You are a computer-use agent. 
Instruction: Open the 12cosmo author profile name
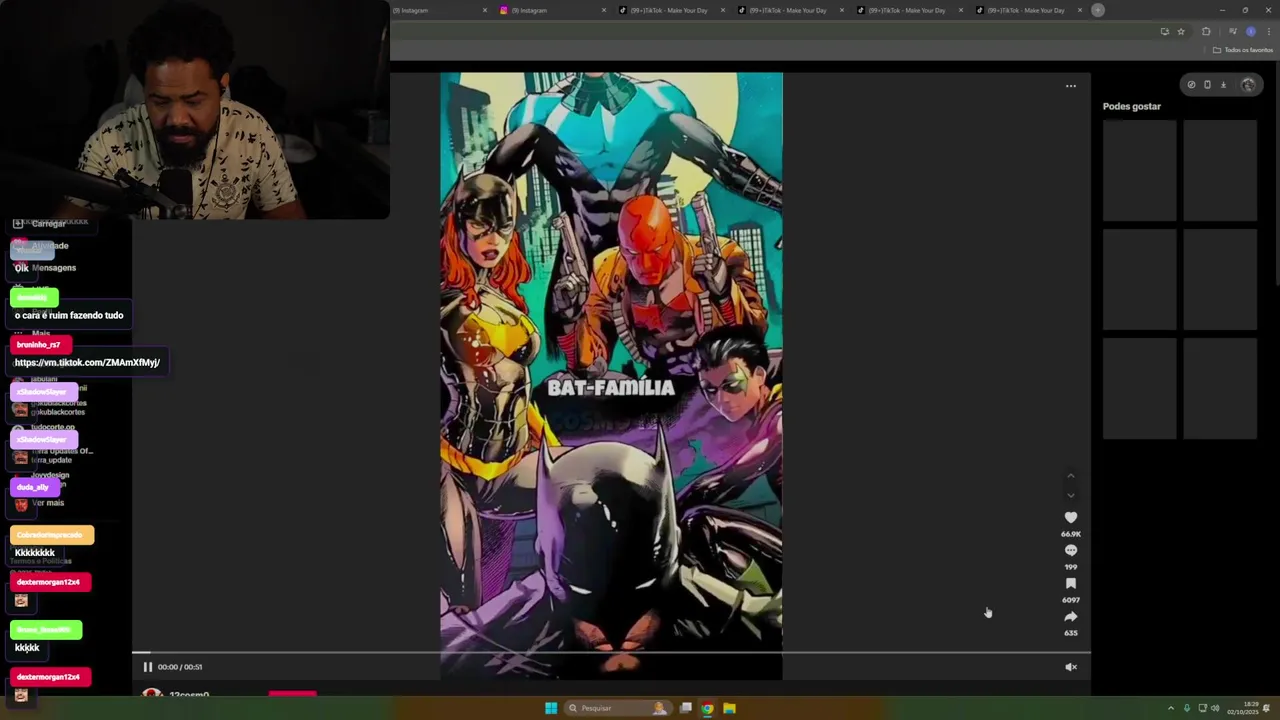coord(189,694)
